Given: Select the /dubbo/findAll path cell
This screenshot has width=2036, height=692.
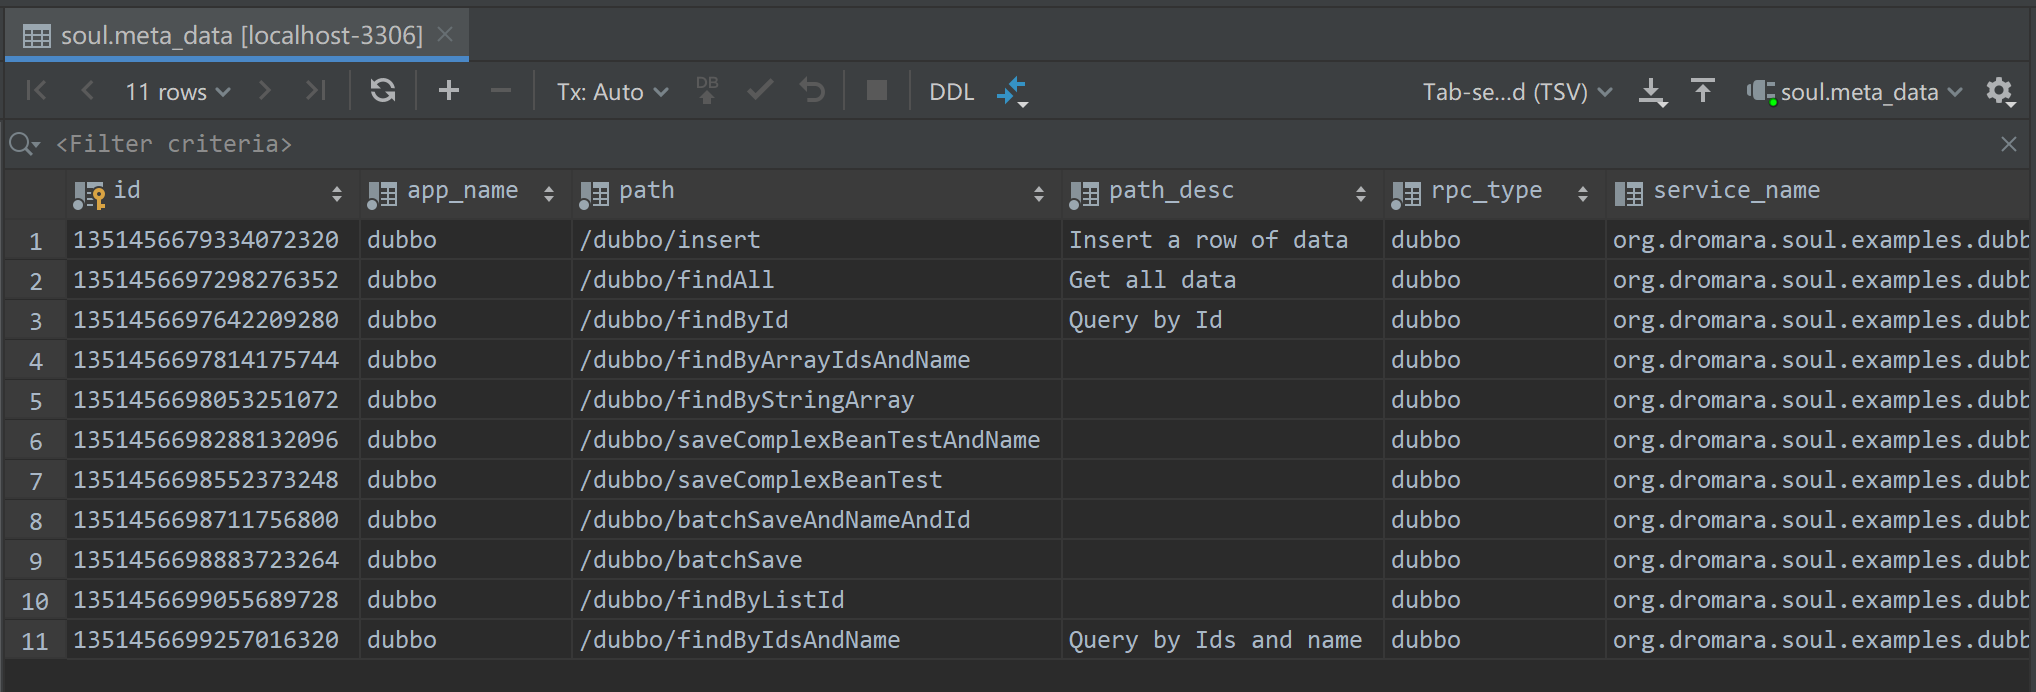Looking at the screenshot, I should click(676, 280).
